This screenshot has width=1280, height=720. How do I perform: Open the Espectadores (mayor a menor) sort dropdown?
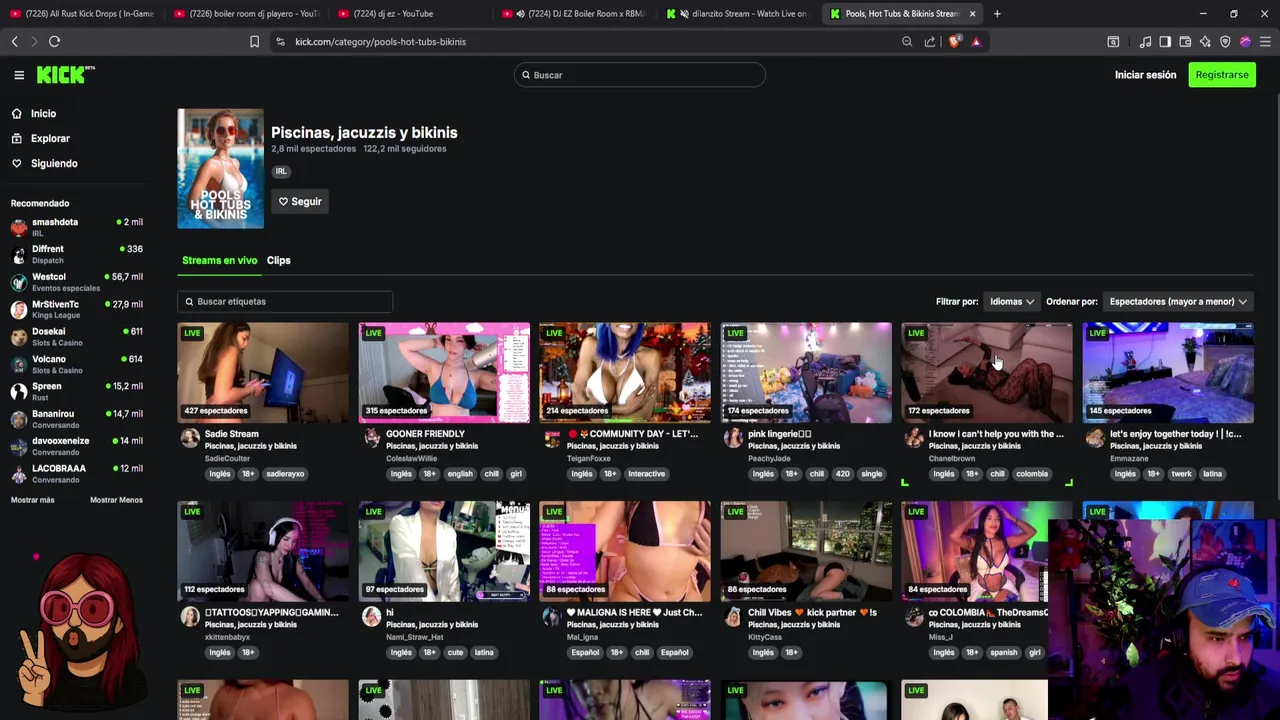click(1178, 301)
